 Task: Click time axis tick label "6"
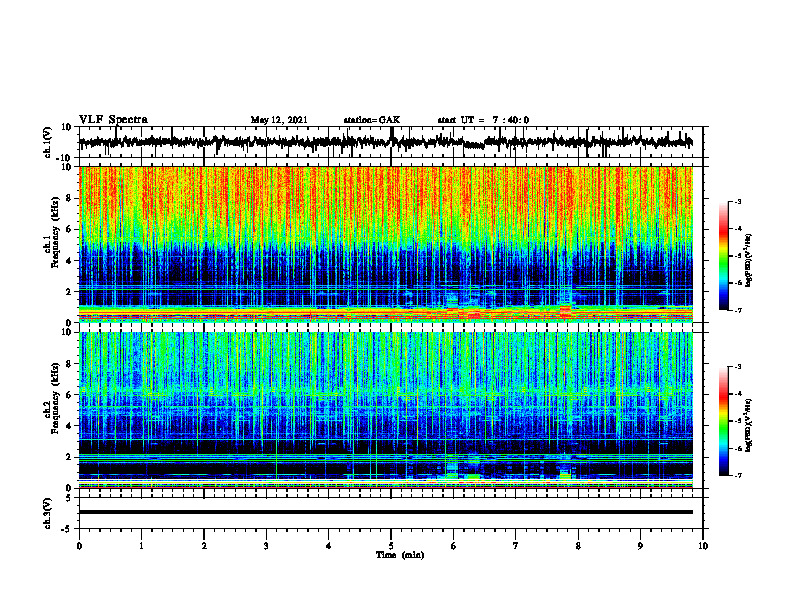coord(454,546)
